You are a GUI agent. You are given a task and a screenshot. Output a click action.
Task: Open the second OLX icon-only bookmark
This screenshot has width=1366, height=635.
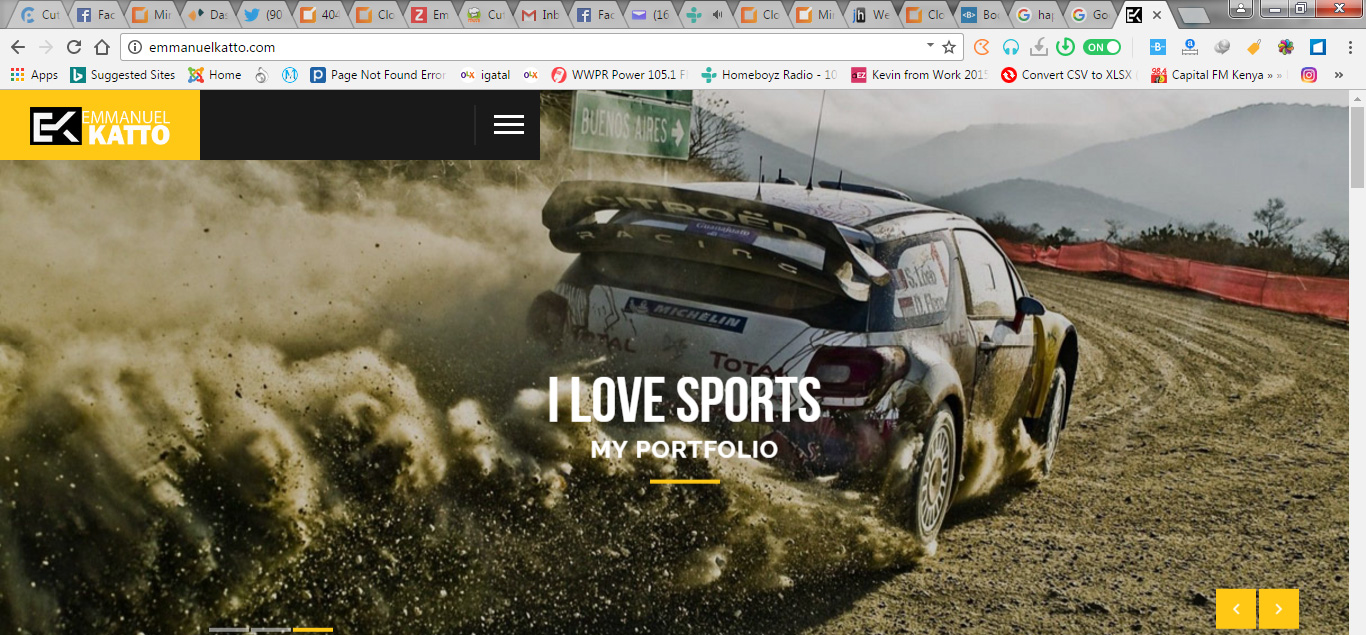(531, 75)
